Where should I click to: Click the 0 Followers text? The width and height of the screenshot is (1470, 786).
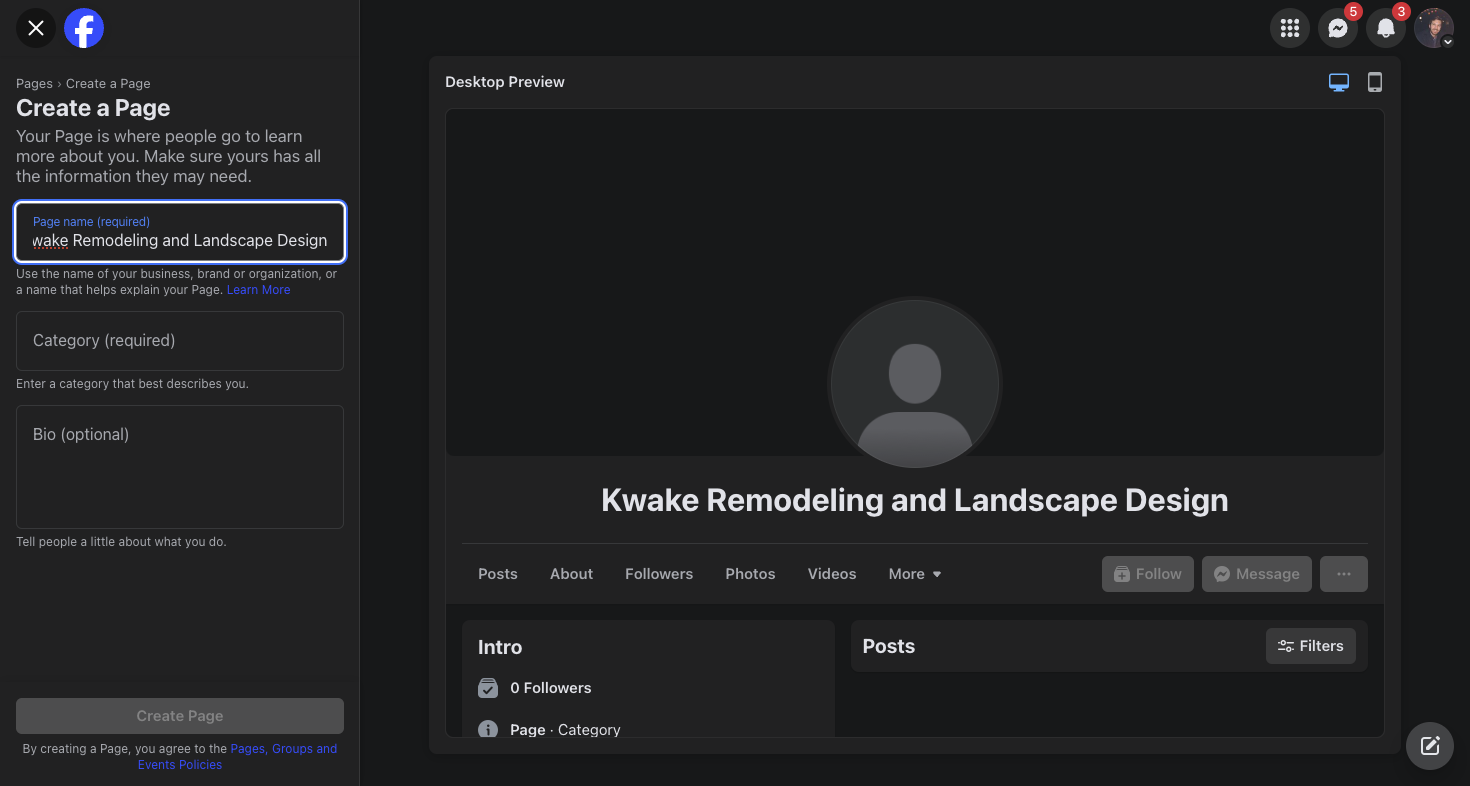coord(551,688)
